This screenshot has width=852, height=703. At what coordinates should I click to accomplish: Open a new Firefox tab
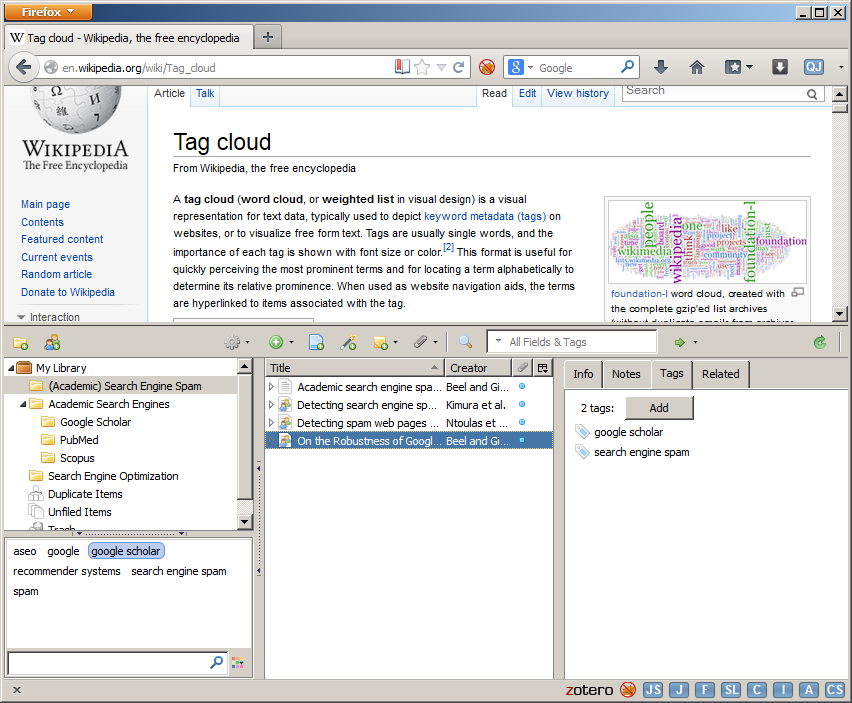click(x=268, y=37)
